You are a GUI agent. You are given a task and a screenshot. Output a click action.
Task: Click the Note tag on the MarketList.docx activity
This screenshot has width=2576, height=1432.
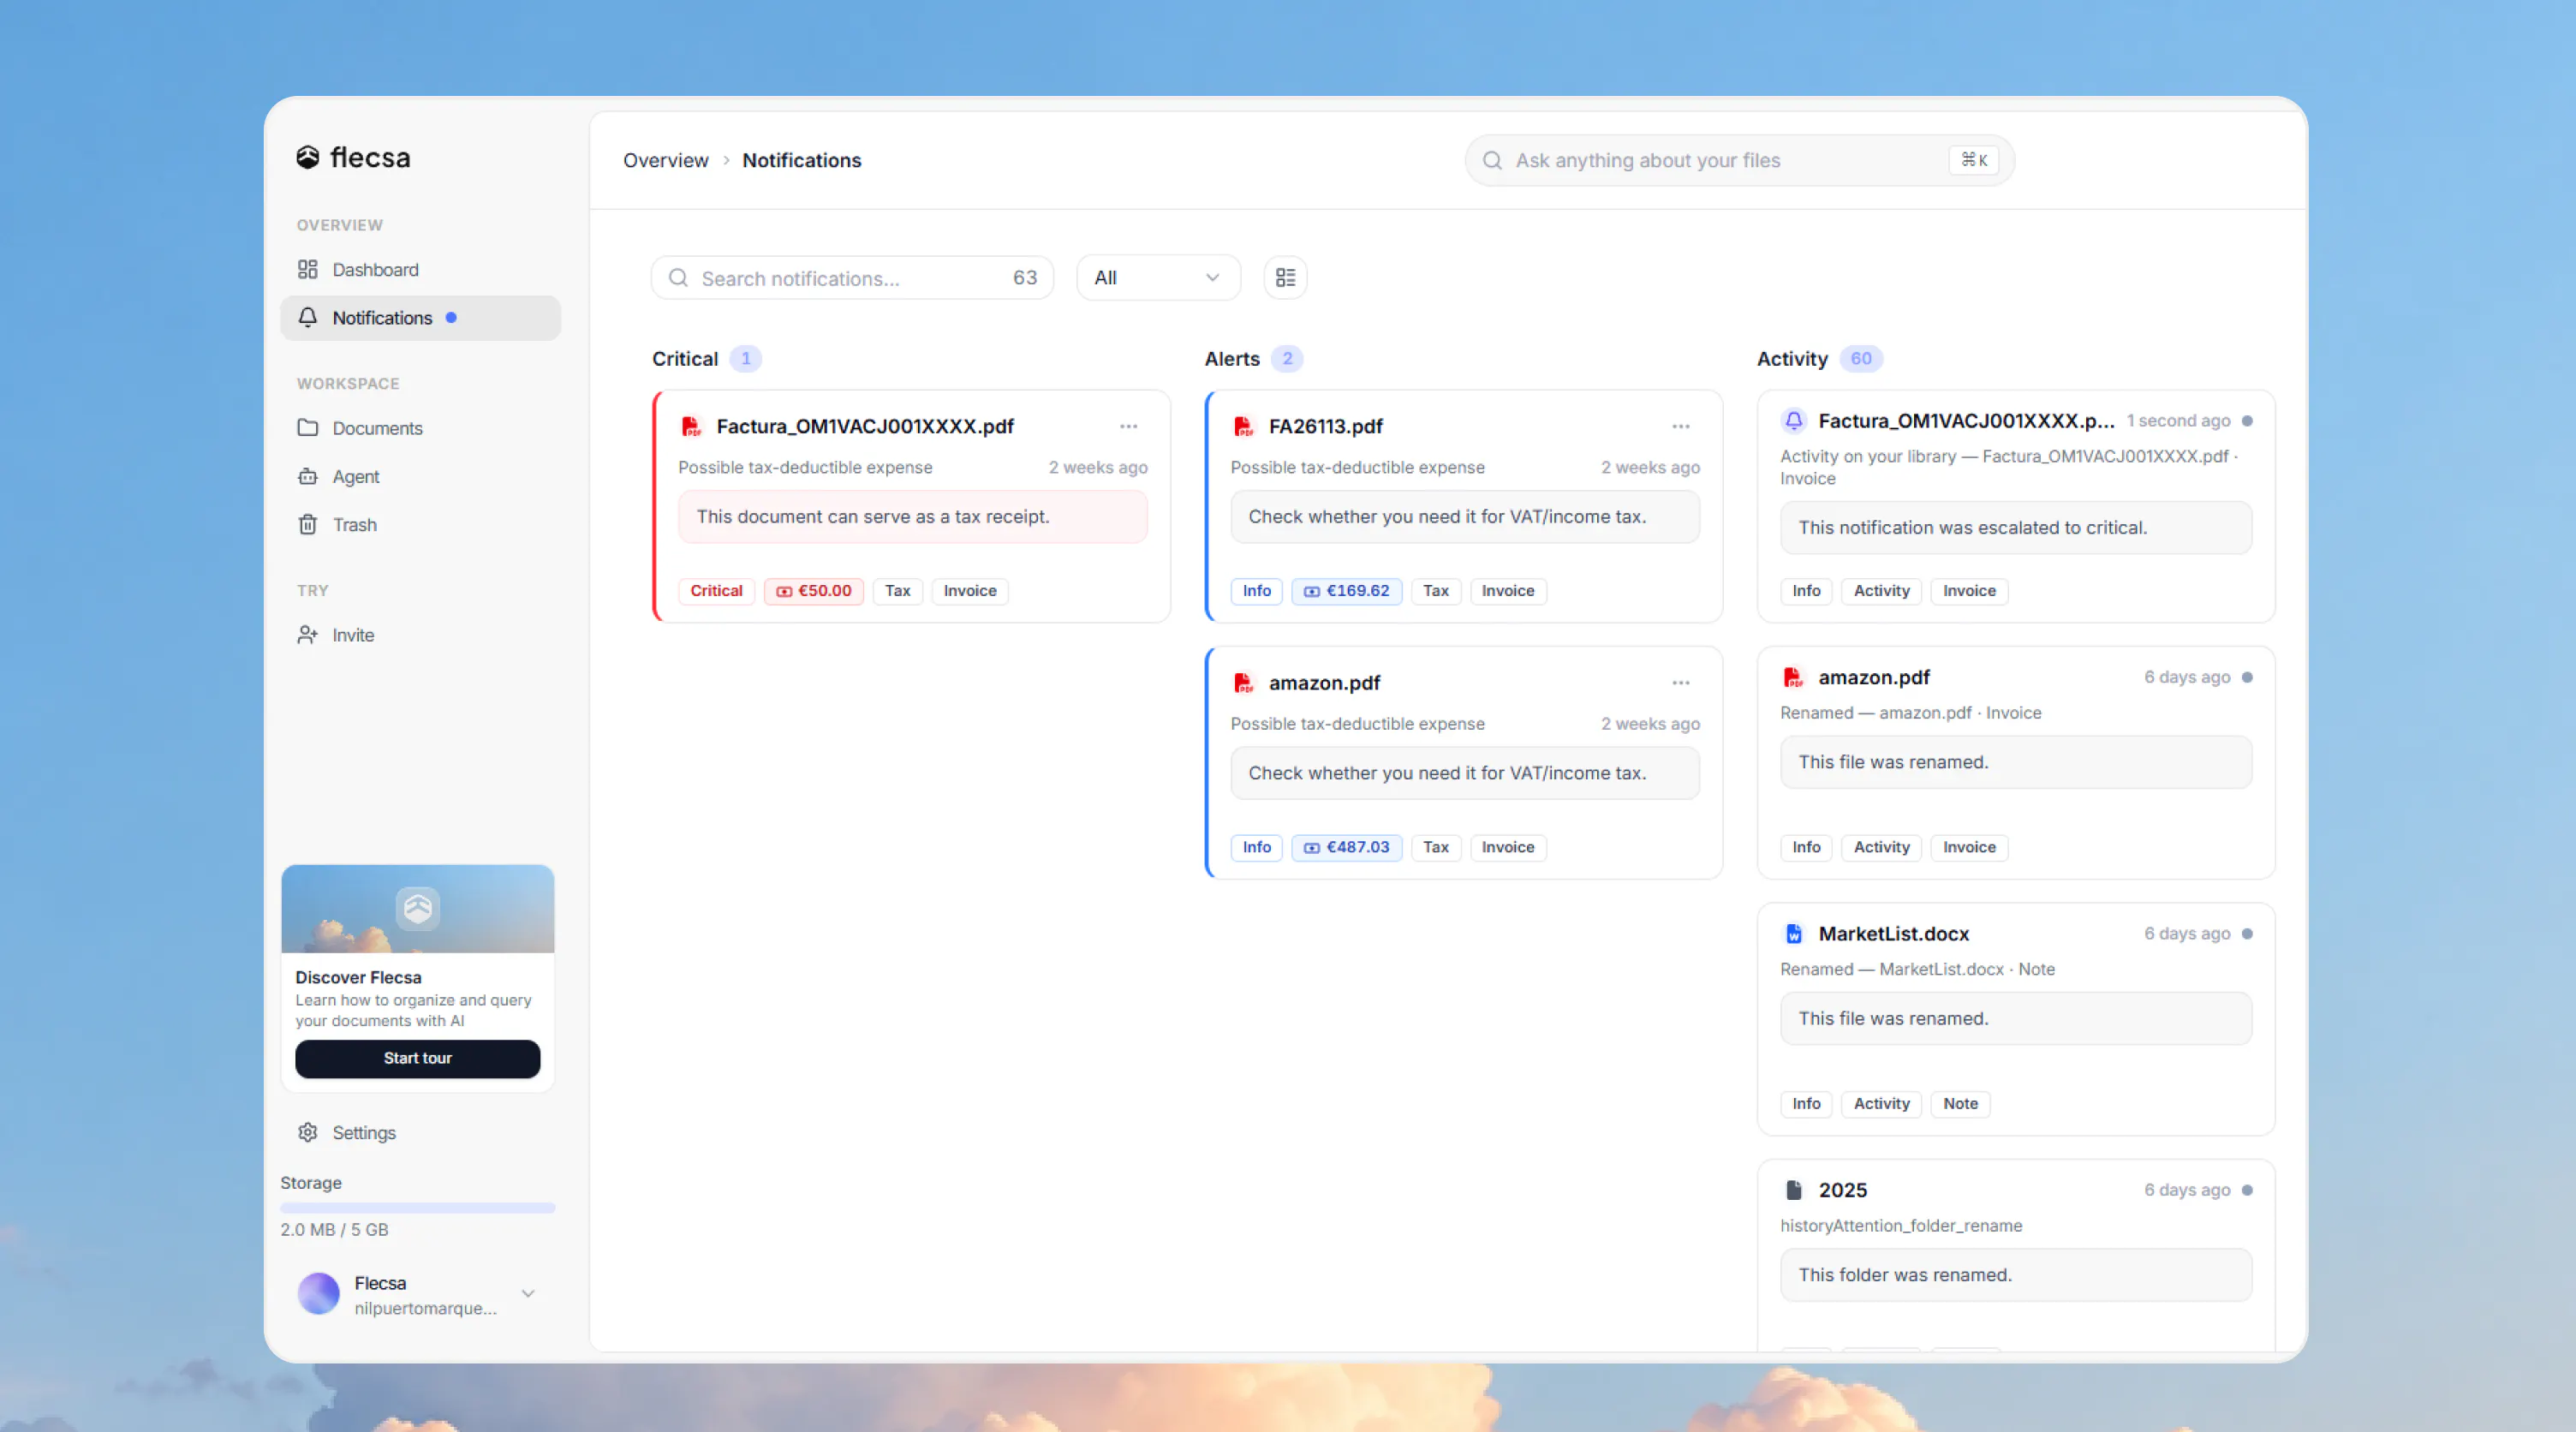(1959, 1102)
